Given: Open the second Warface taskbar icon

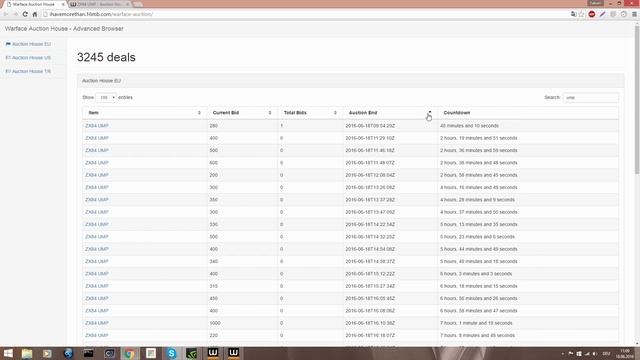Looking at the screenshot, I should (x=233, y=353).
